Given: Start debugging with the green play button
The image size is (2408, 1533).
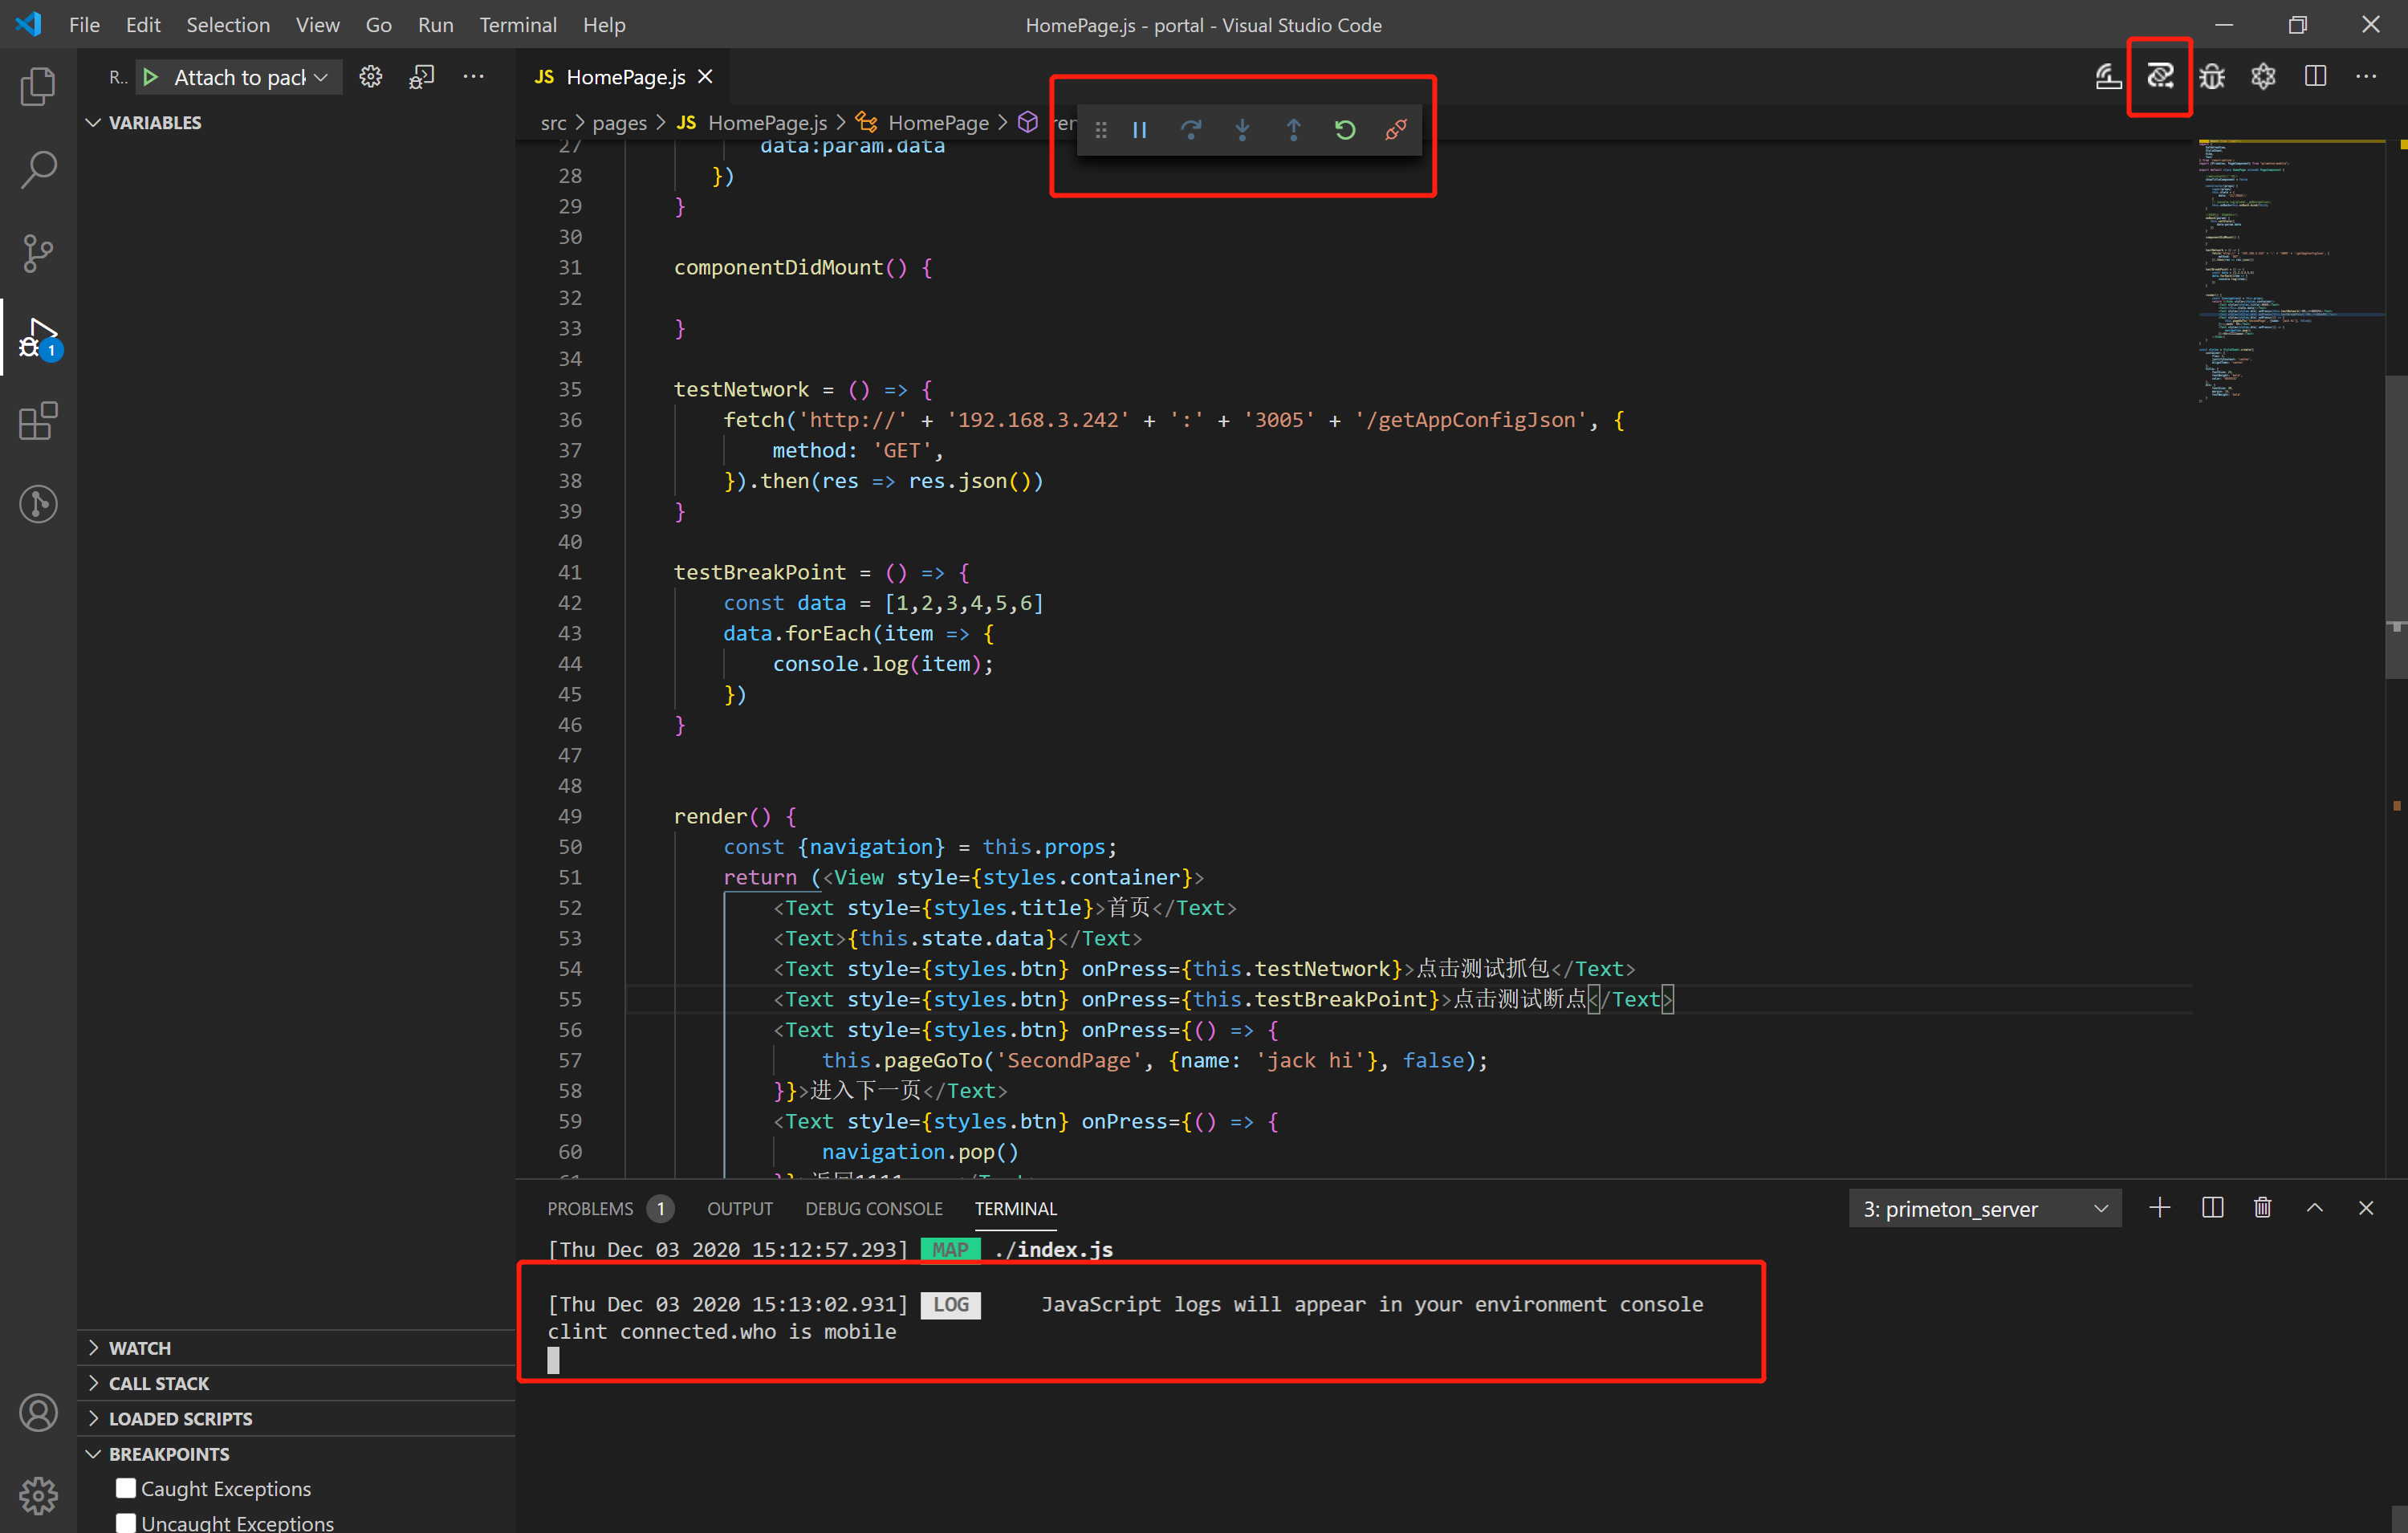Looking at the screenshot, I should 151,77.
